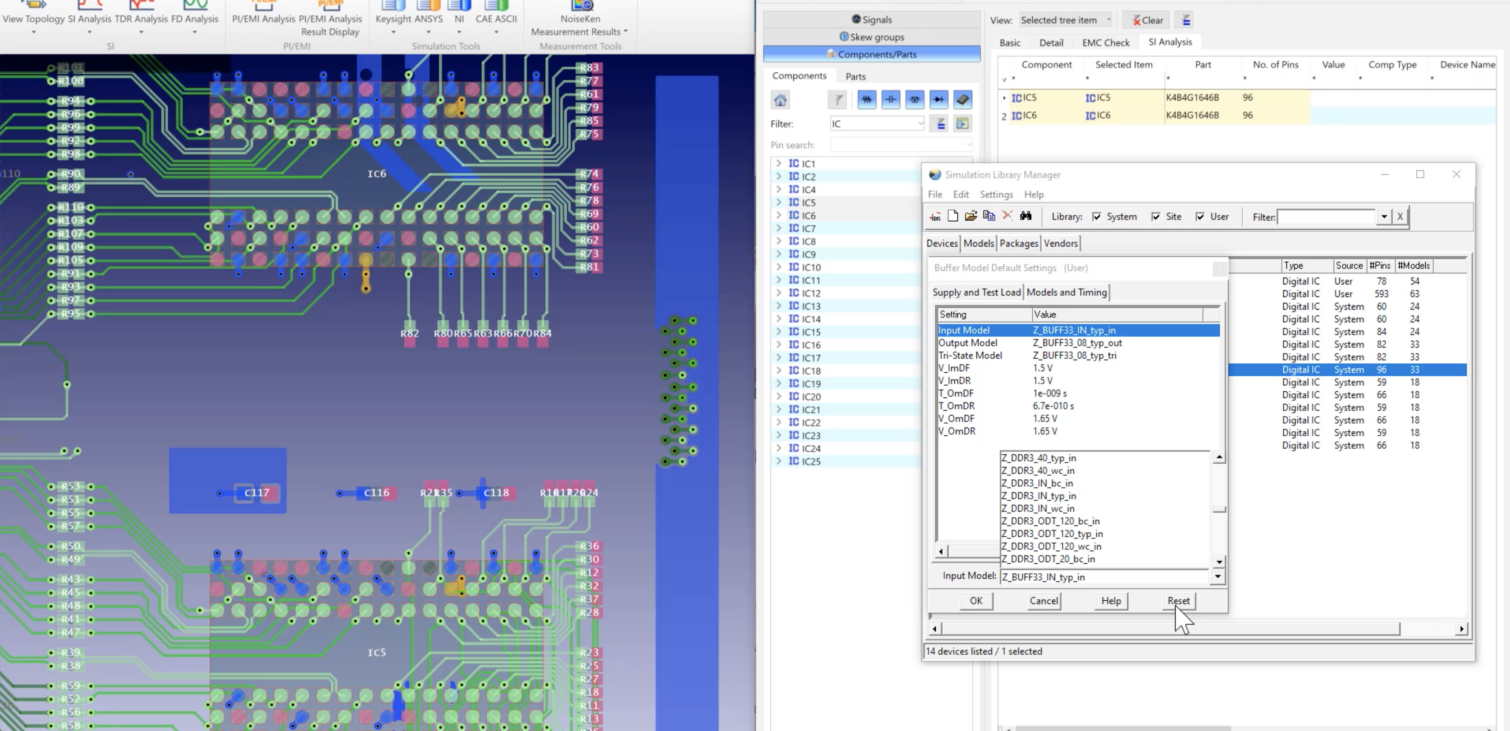Image resolution: width=1510 pixels, height=731 pixels.
Task: Open the Input Model dropdown arrow
Action: [1217, 576]
